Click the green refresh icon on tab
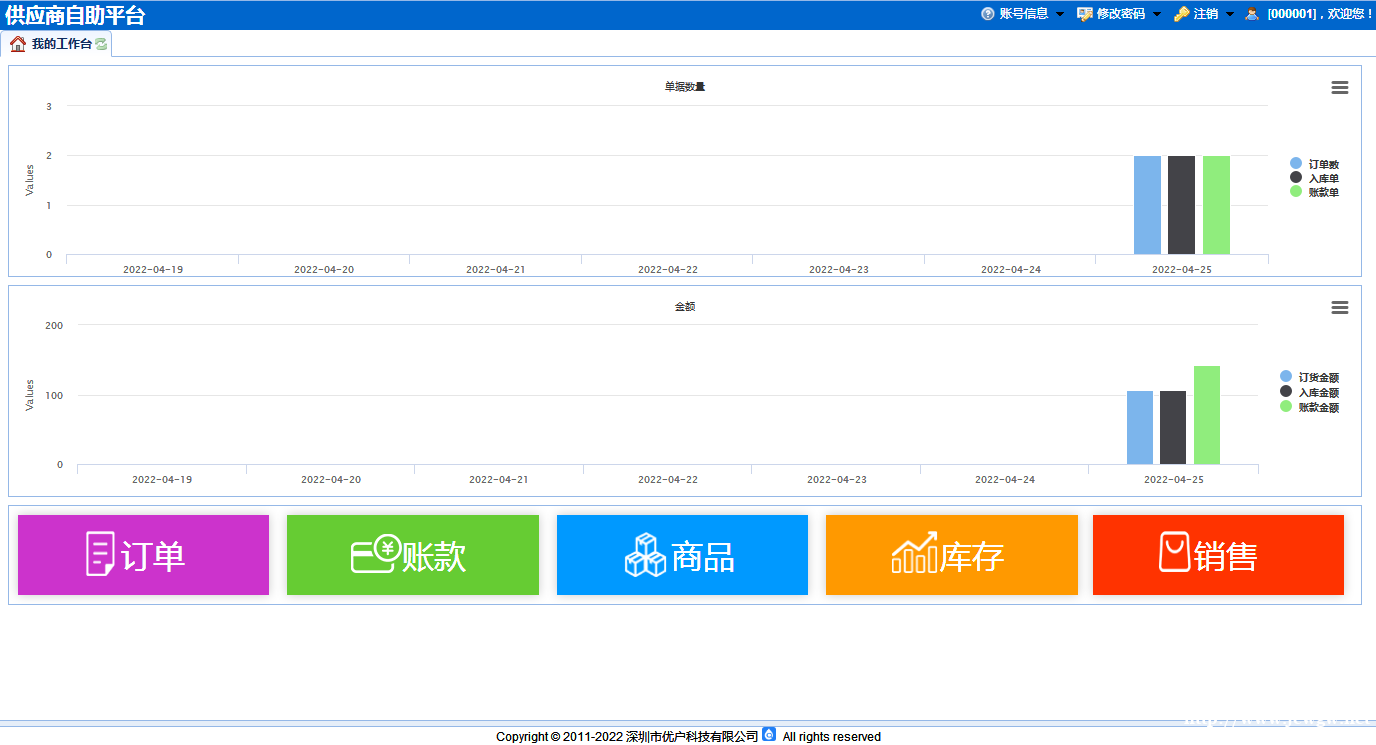The width and height of the screenshot is (1376, 745). pyautogui.click(x=101, y=44)
